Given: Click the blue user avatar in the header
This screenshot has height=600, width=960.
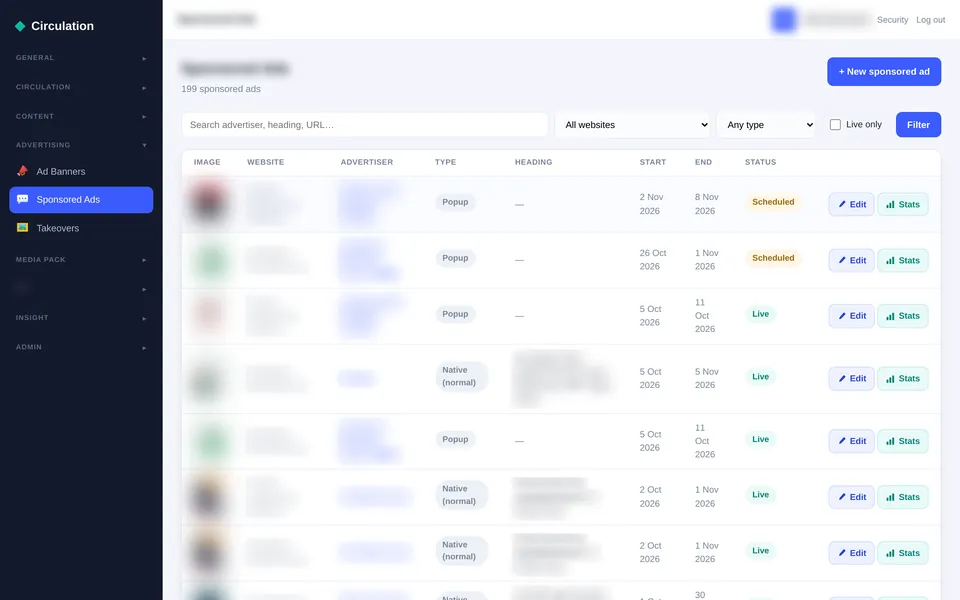Looking at the screenshot, I should [x=783, y=20].
